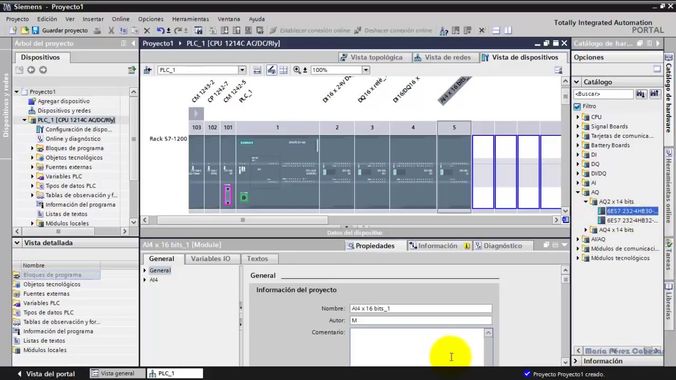Toggle the Filtro checkbox in catalog
The image size is (676, 380).
tap(577, 106)
